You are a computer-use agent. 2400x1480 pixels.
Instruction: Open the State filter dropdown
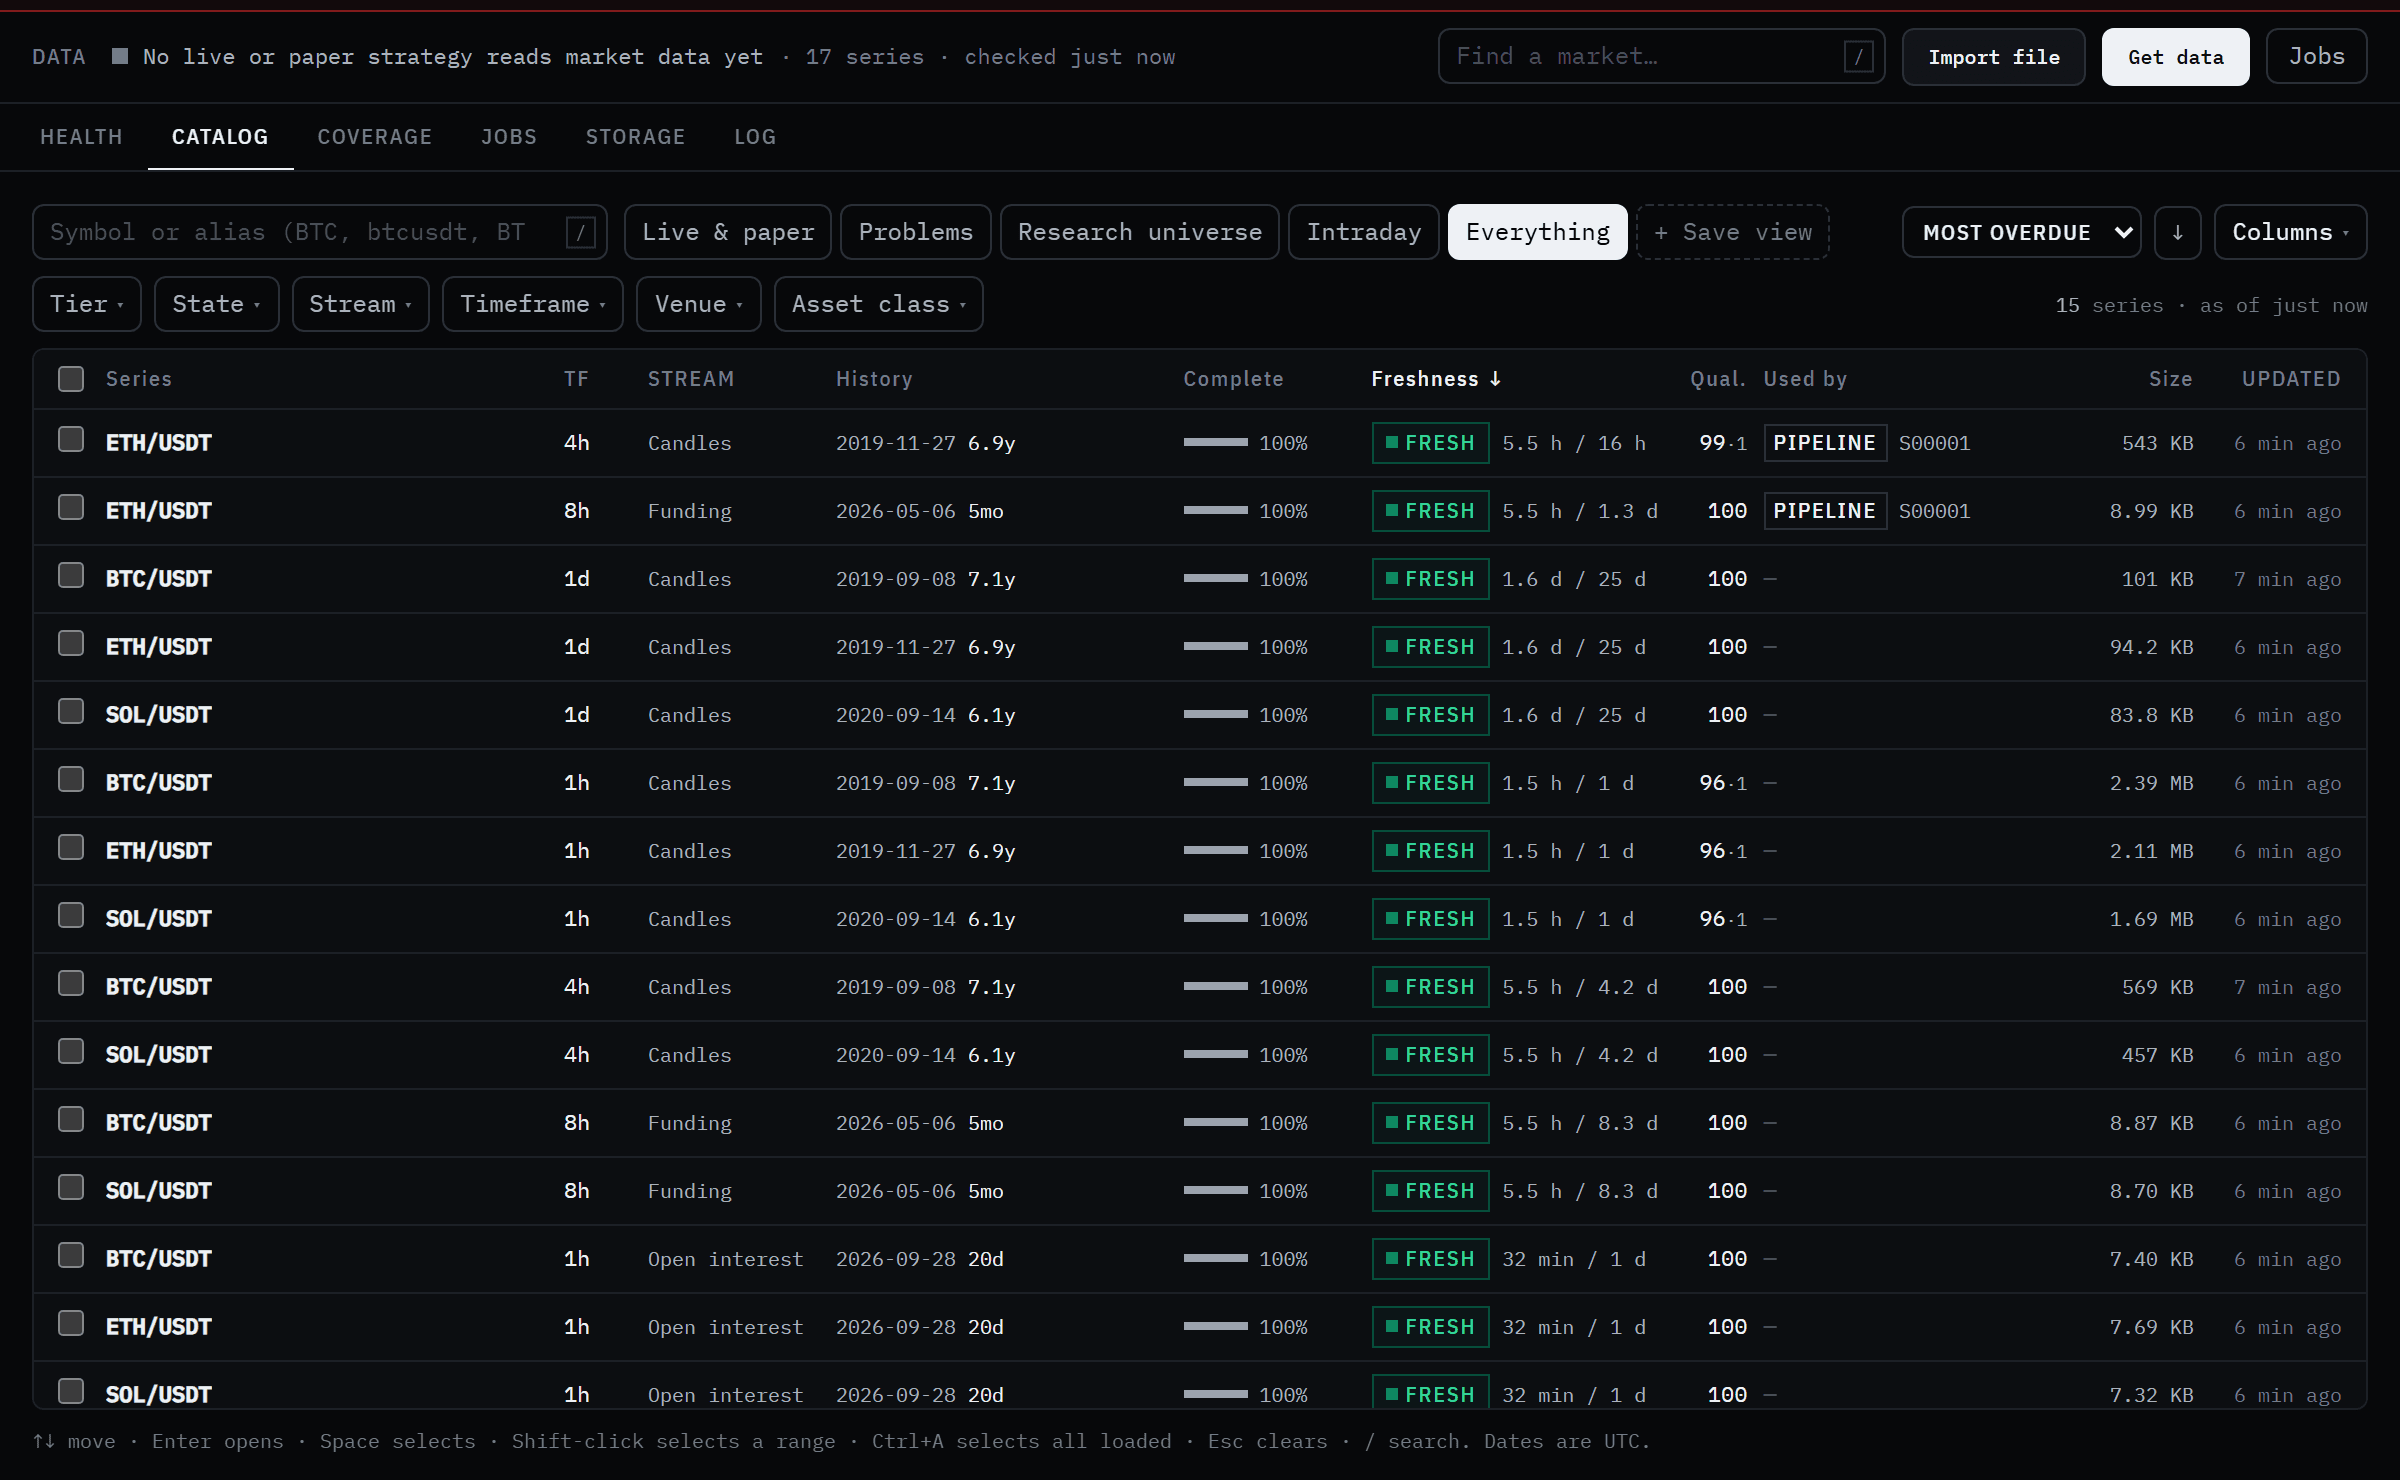coord(216,304)
